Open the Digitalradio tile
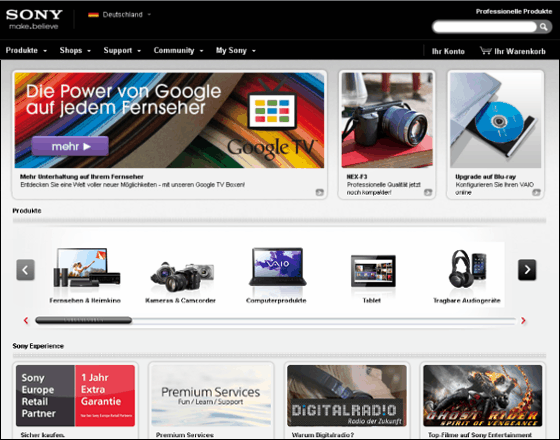This screenshot has width=560, height=440. coord(347,395)
